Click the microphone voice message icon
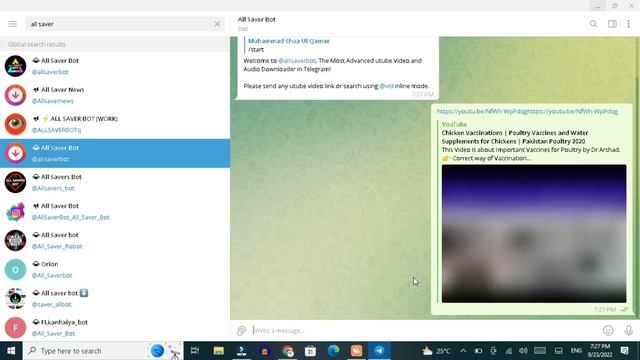This screenshot has width=640, height=360. (x=628, y=330)
